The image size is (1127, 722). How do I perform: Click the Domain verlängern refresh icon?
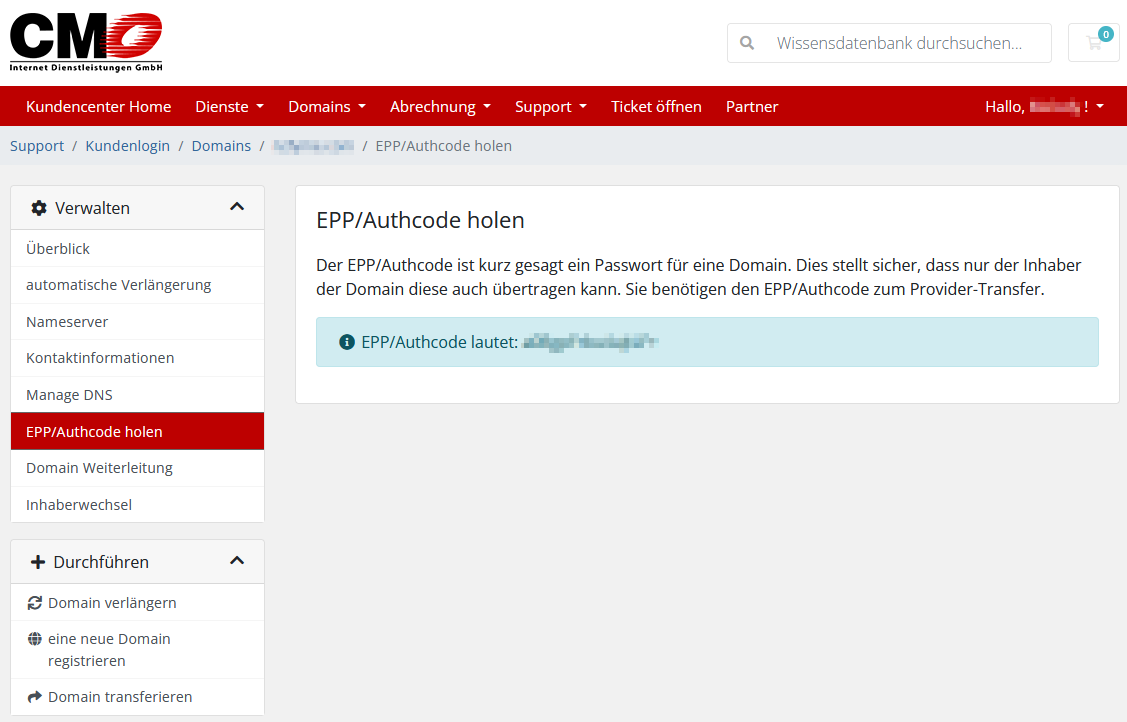(x=35, y=603)
